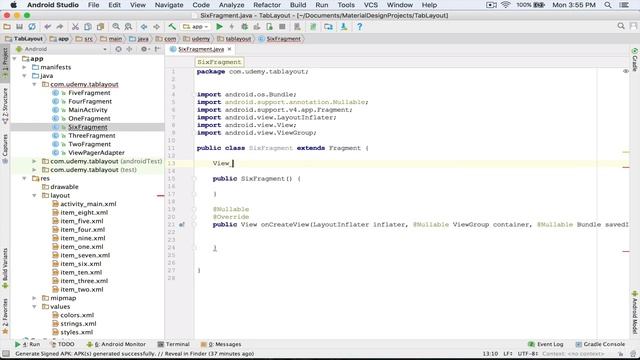Start debugging with the bug icon

(244, 27)
